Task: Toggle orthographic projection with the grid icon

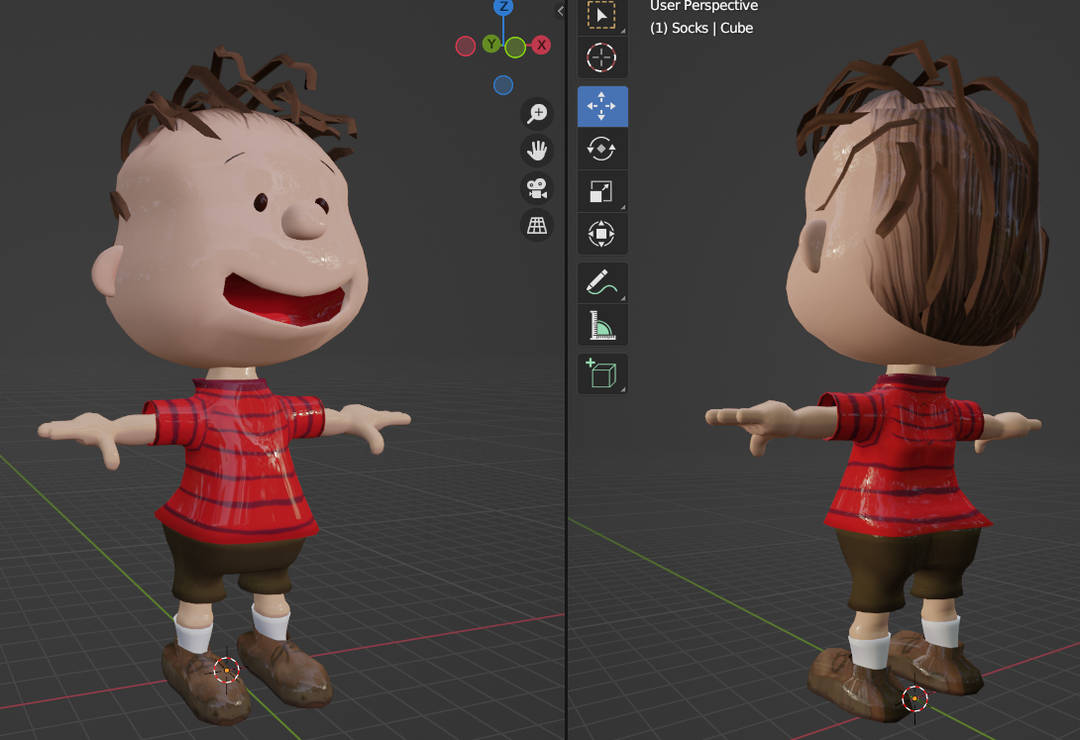Action: [536, 226]
